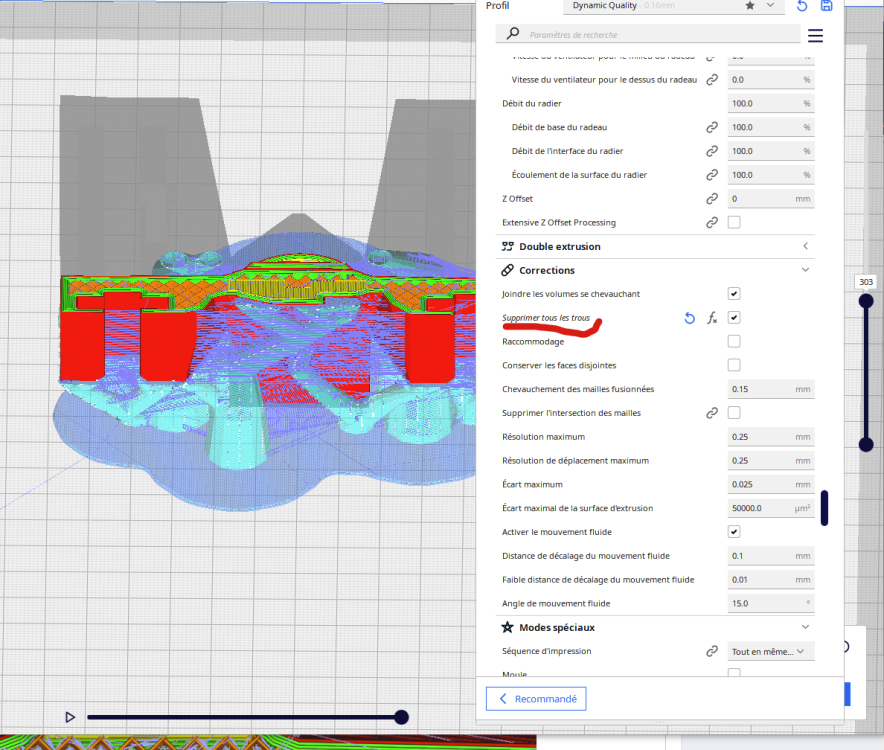Collapse the Corrections section
Viewport: 884px width, 750px height.
pos(805,270)
